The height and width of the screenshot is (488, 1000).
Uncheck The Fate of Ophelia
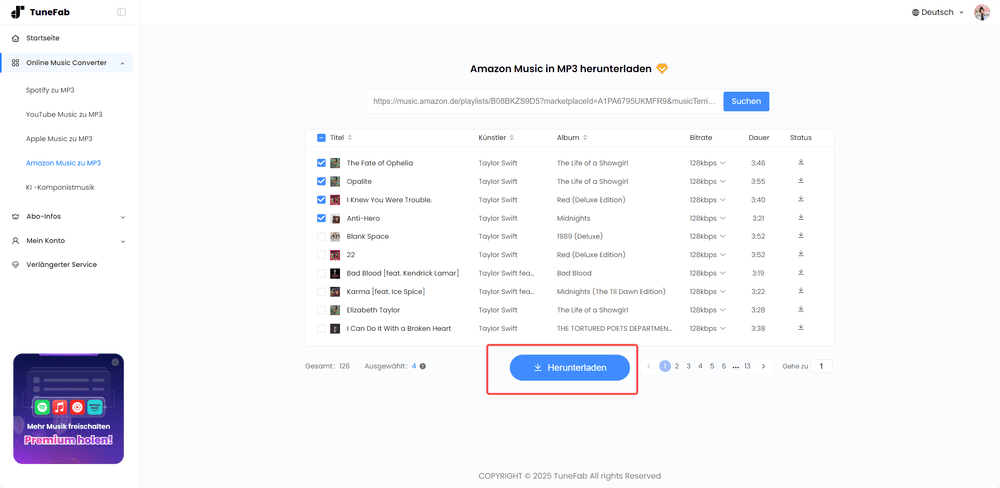coord(321,163)
